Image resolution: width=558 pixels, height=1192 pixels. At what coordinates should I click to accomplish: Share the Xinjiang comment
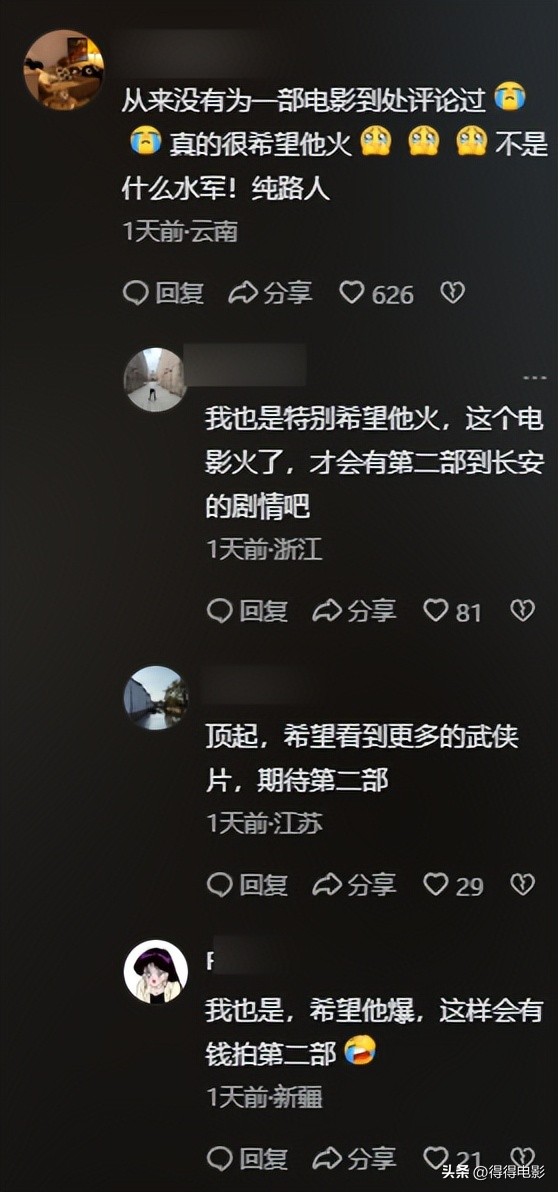354,1158
